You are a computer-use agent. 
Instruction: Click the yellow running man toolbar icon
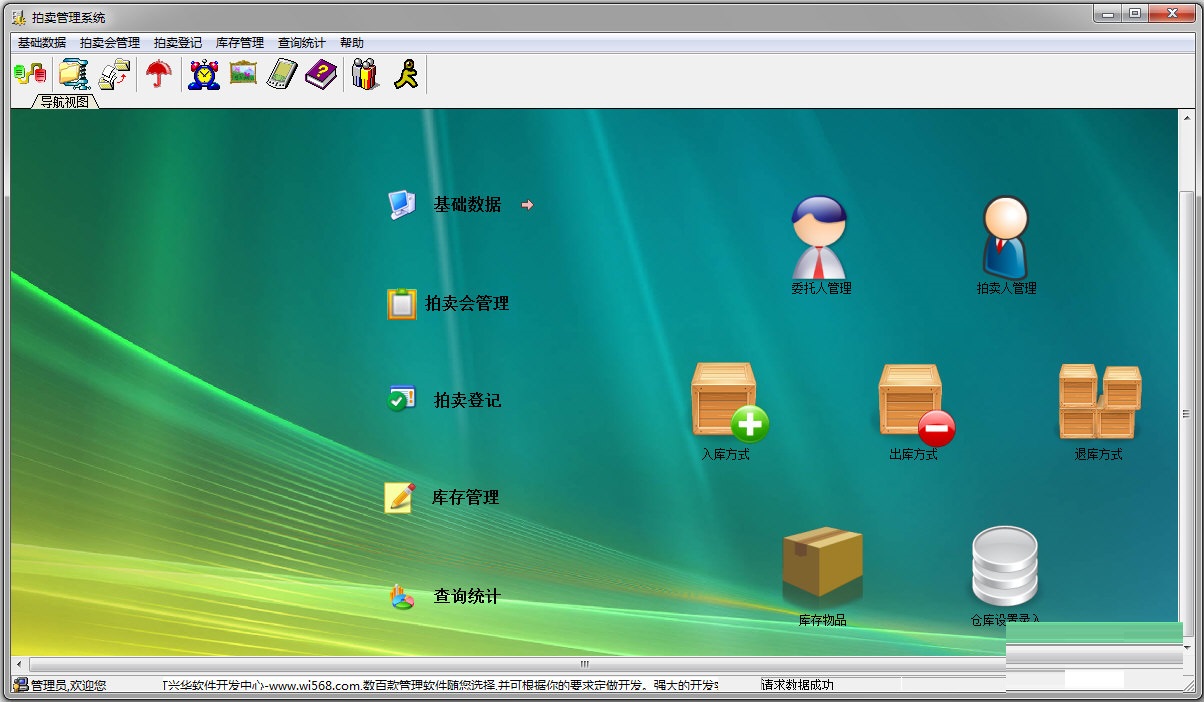(405, 74)
